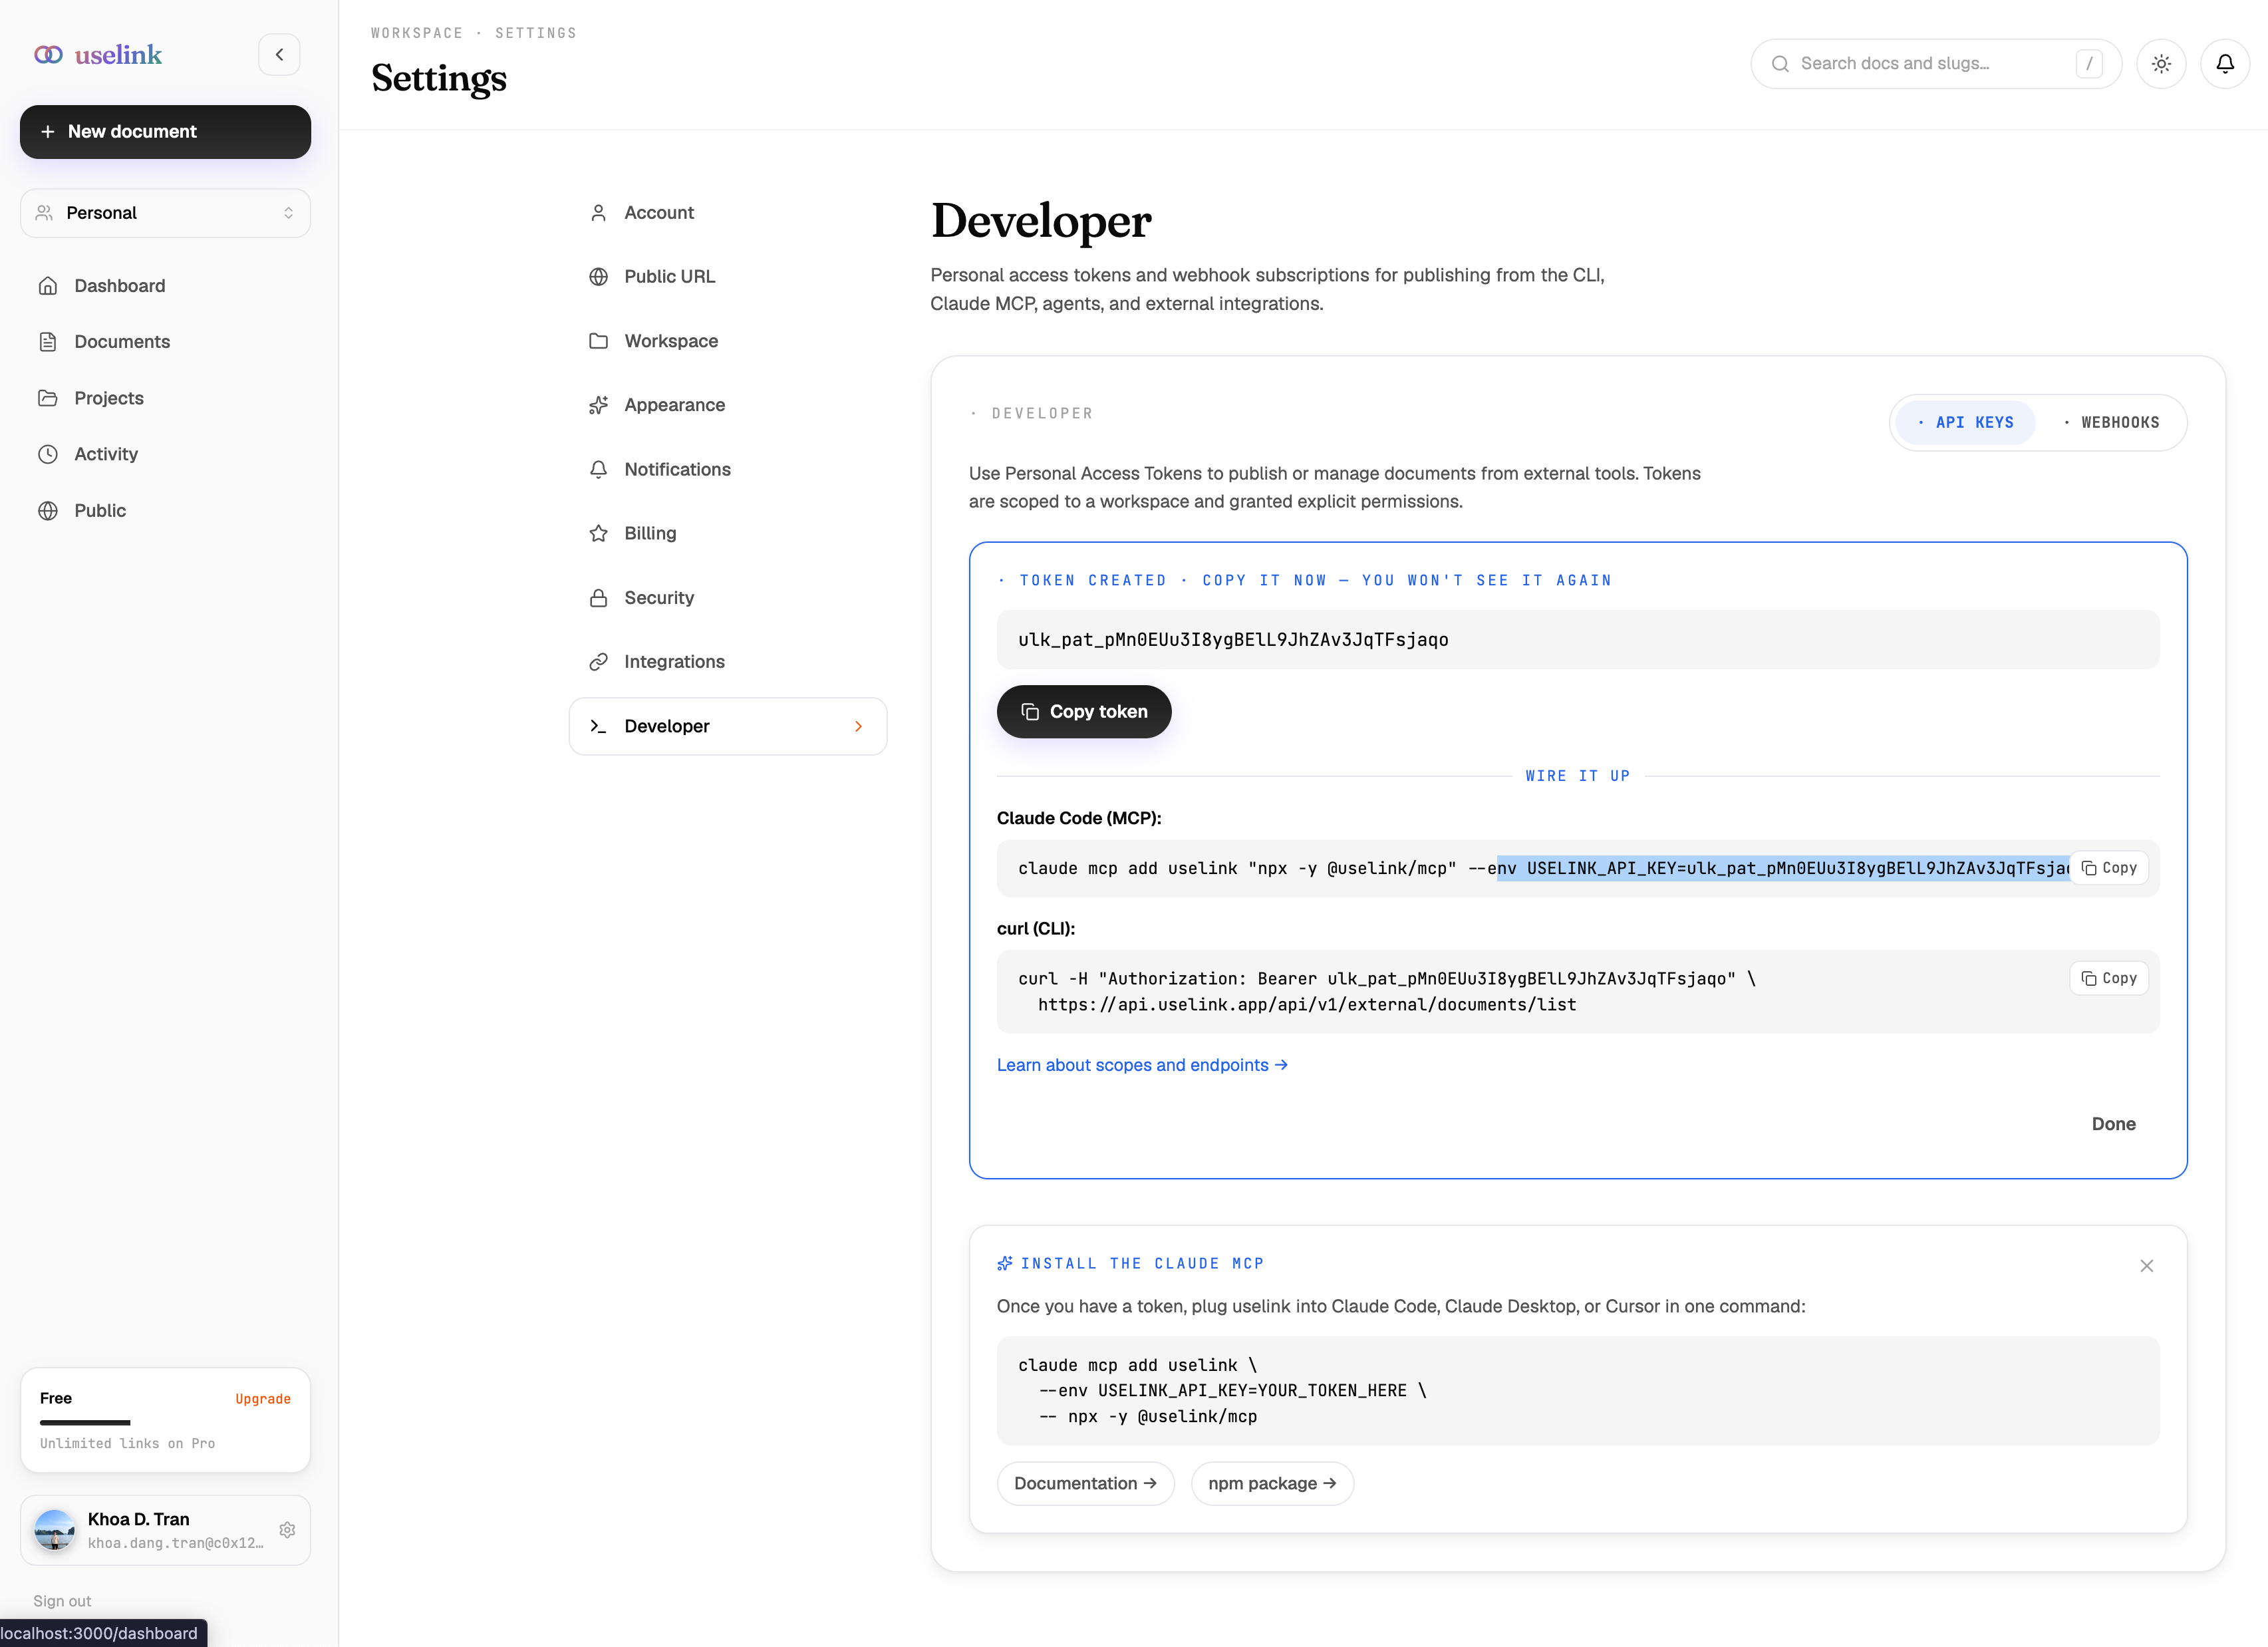Viewport: 2268px width, 1647px height.
Task: Open Notifications settings
Action: (728, 470)
